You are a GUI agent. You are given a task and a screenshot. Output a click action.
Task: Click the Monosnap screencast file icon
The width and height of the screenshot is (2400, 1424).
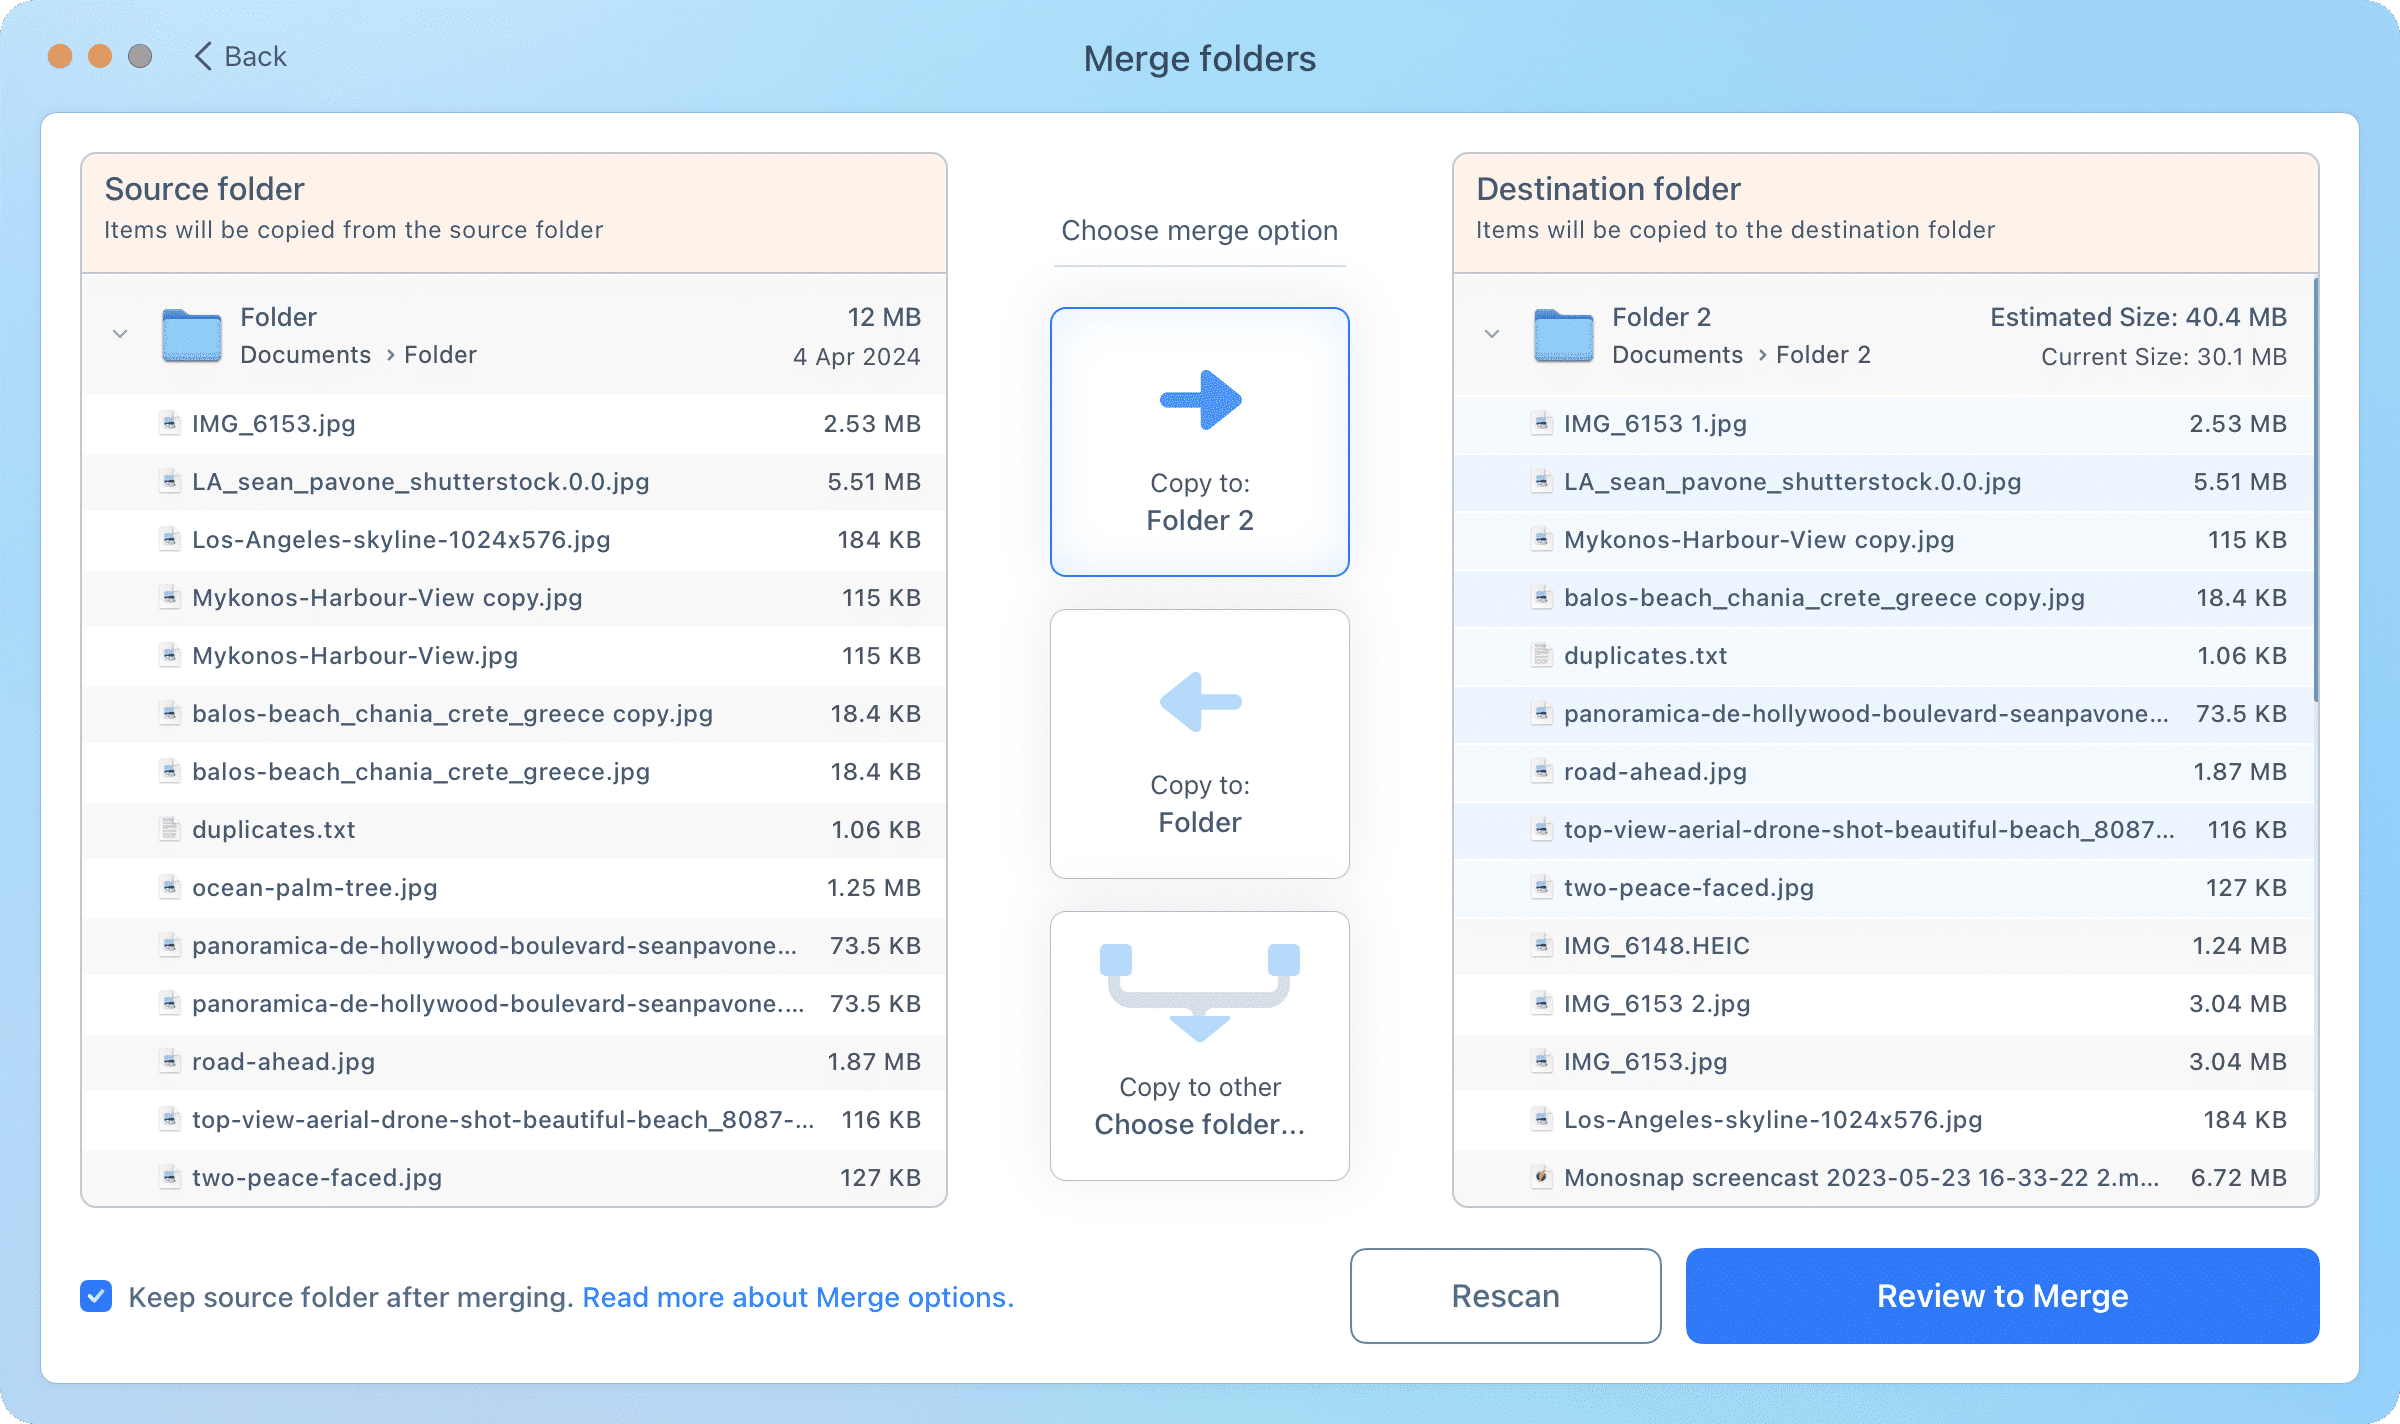tap(1540, 1177)
